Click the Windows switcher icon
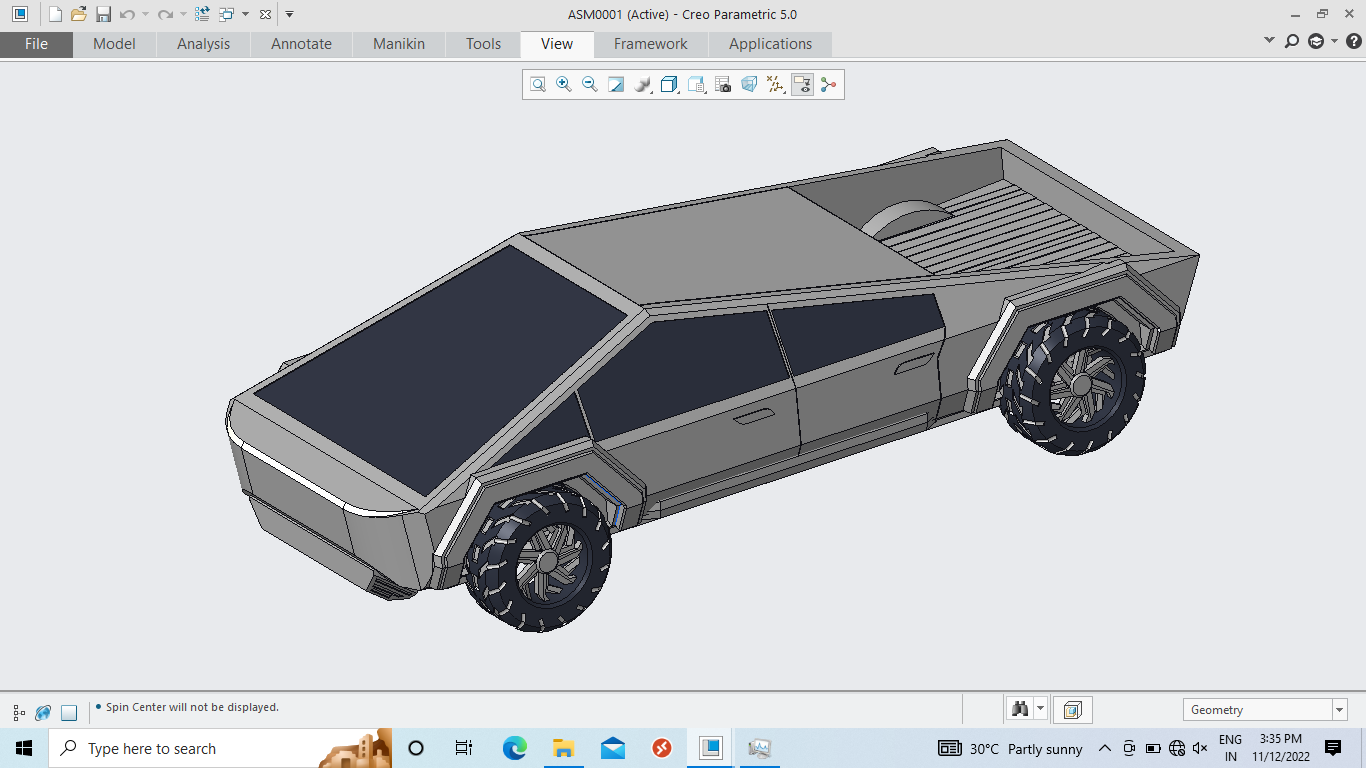The height and width of the screenshot is (768, 1366). coord(227,14)
